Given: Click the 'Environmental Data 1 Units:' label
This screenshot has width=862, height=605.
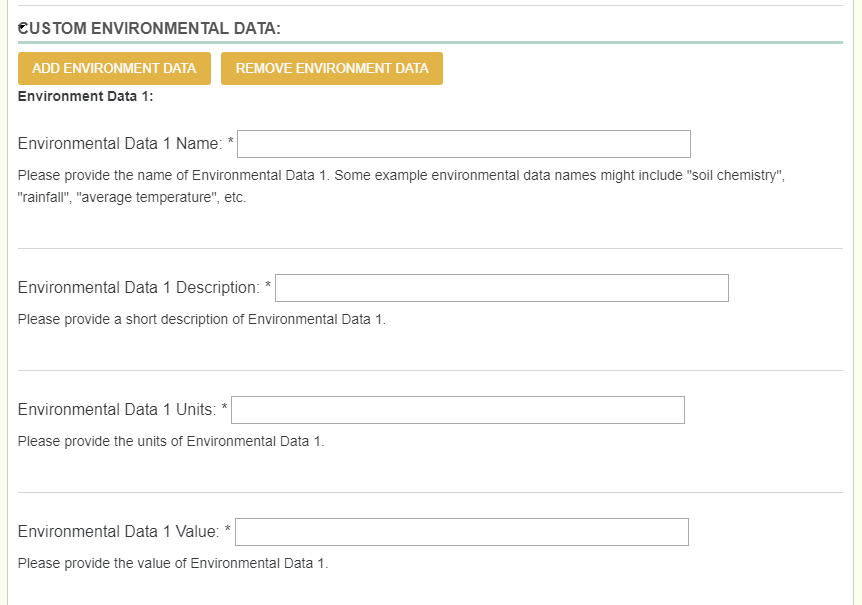Looking at the screenshot, I should tap(117, 410).
